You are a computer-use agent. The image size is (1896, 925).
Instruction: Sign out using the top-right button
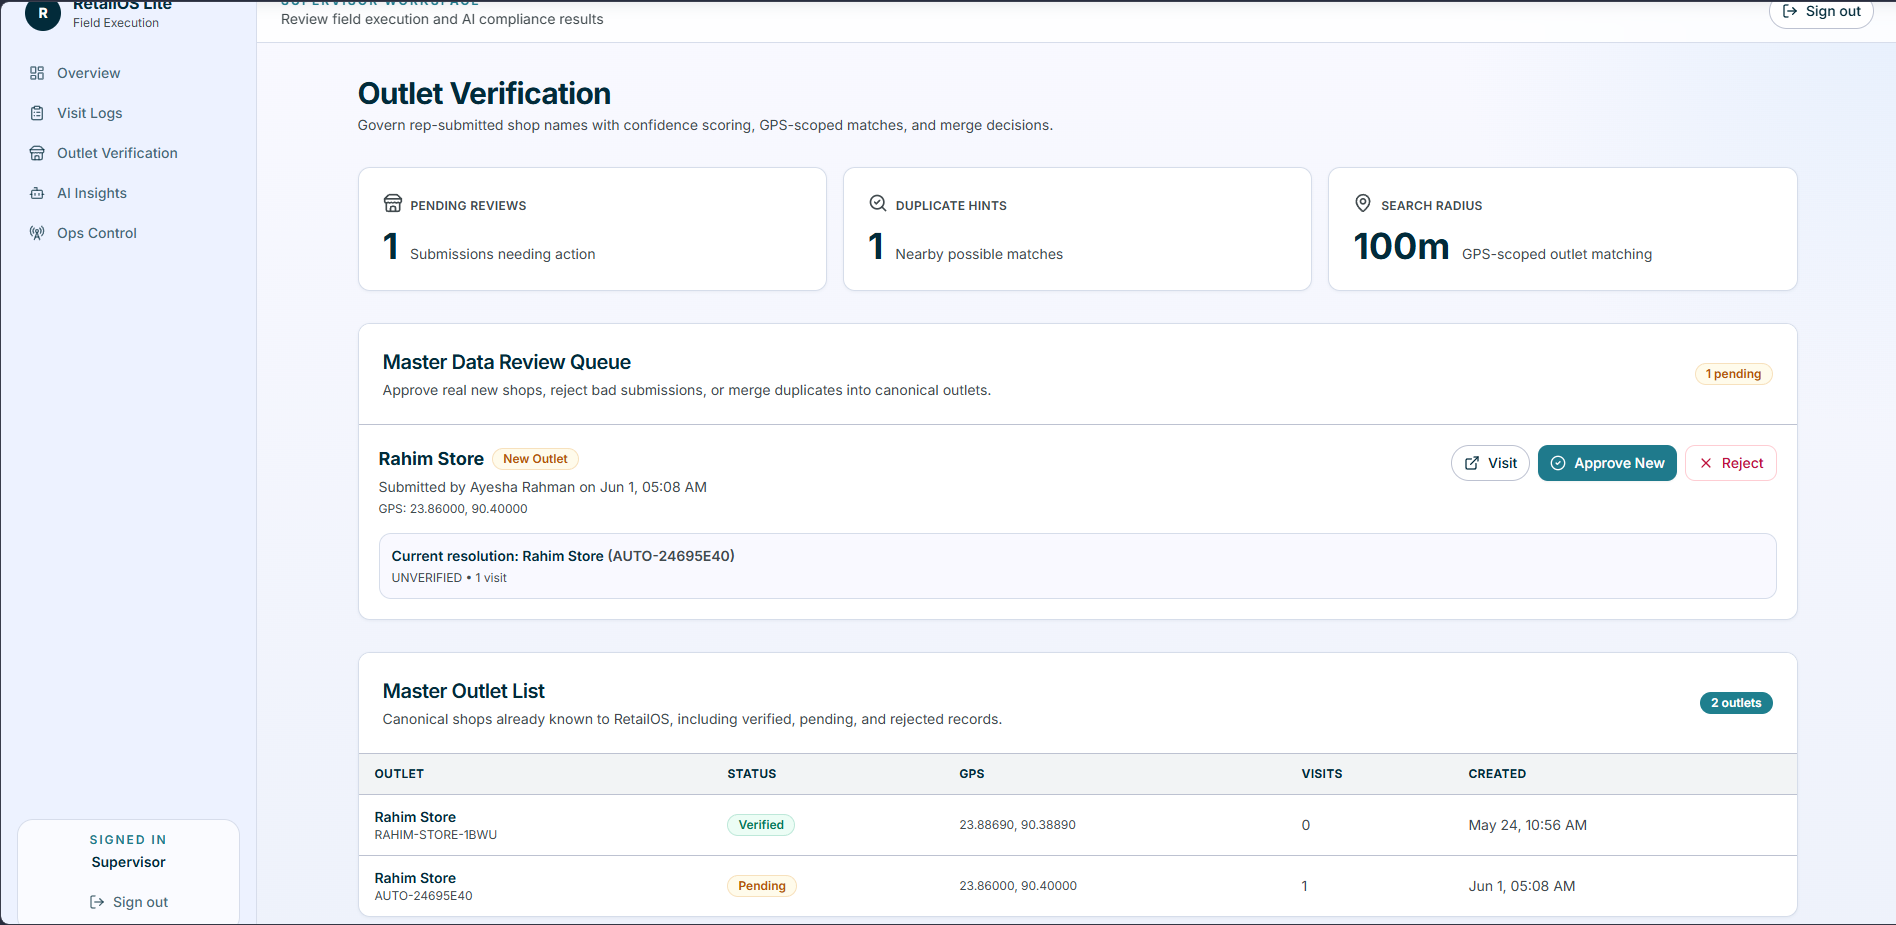[1821, 12]
